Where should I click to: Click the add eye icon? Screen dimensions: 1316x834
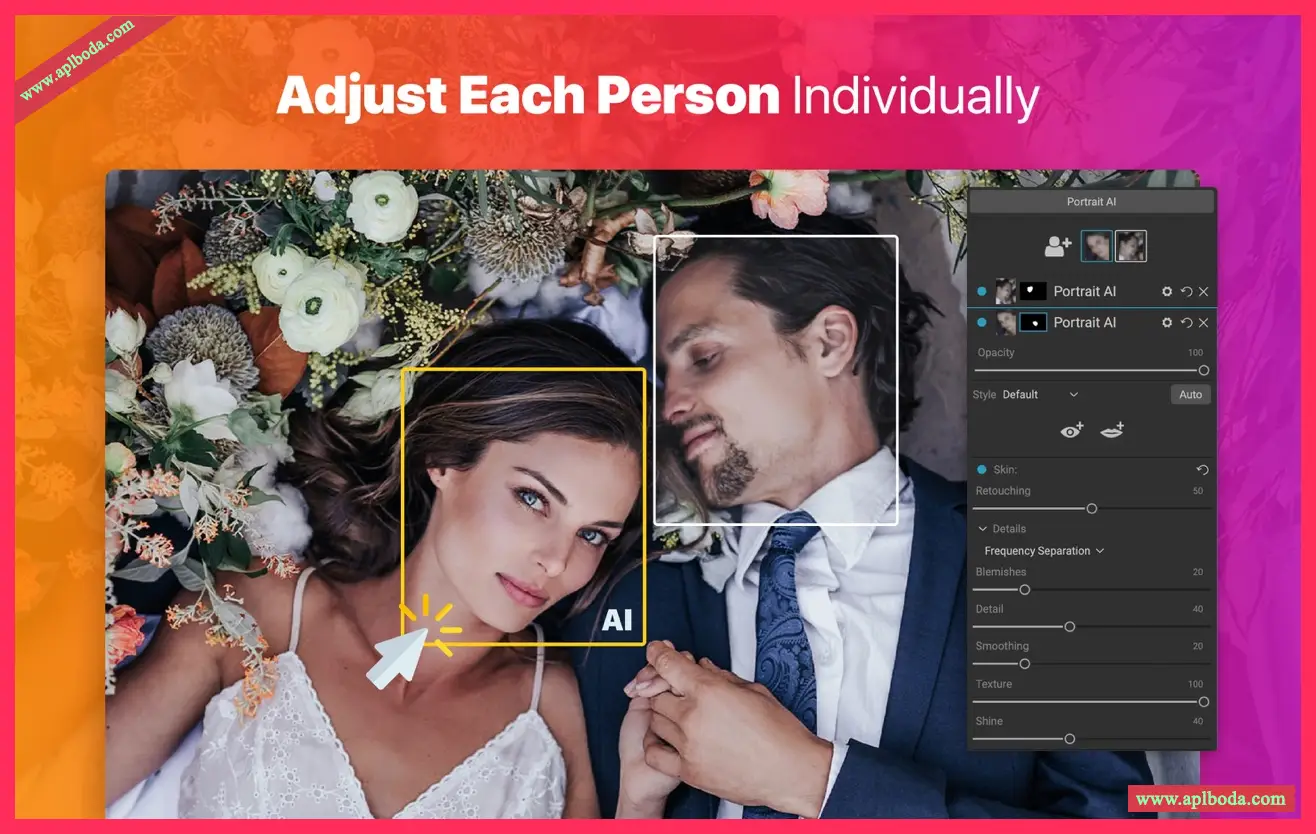(x=1072, y=430)
